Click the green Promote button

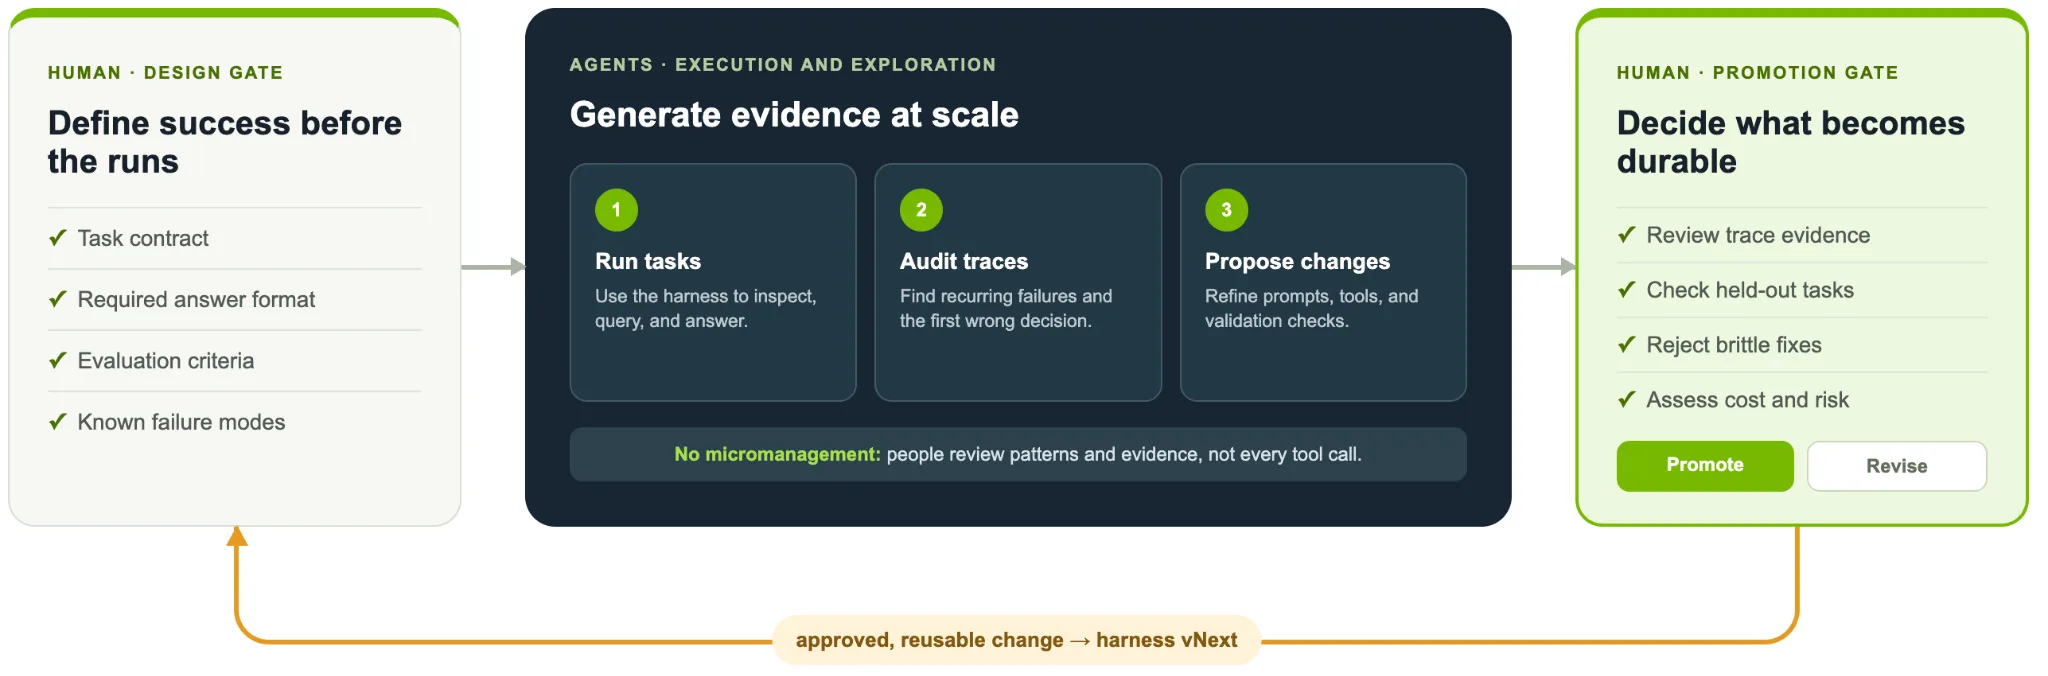click(1705, 466)
